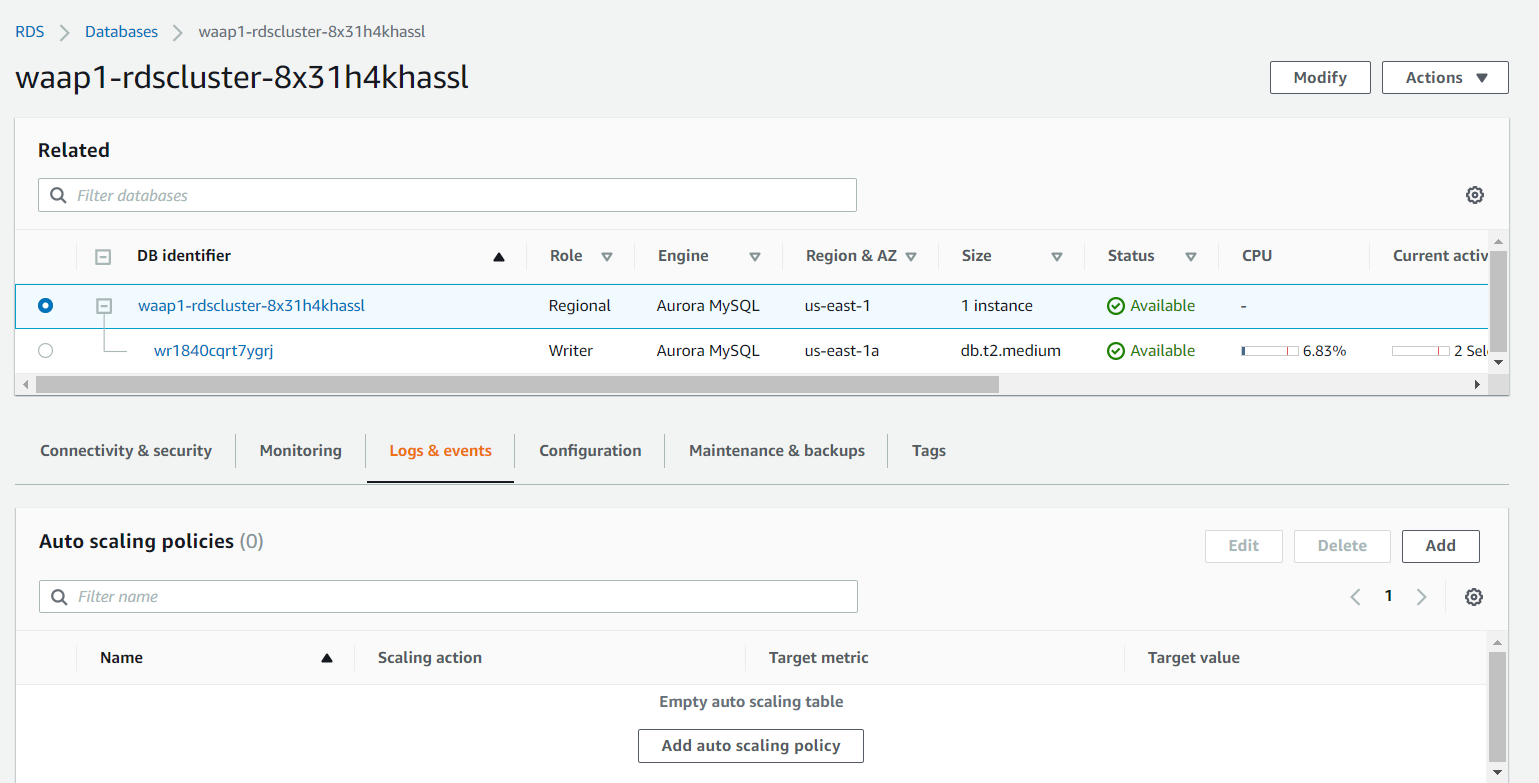This screenshot has height=783, width=1539.
Task: Sort by Role column
Action: click(607, 257)
